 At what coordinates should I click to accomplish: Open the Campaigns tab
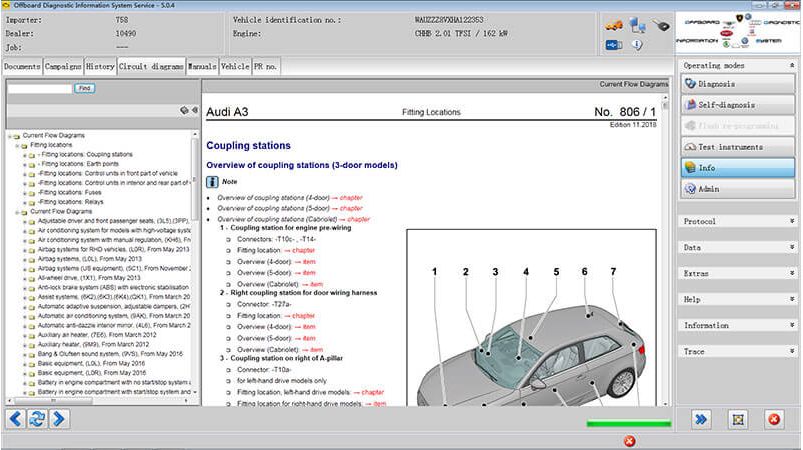[x=63, y=67]
